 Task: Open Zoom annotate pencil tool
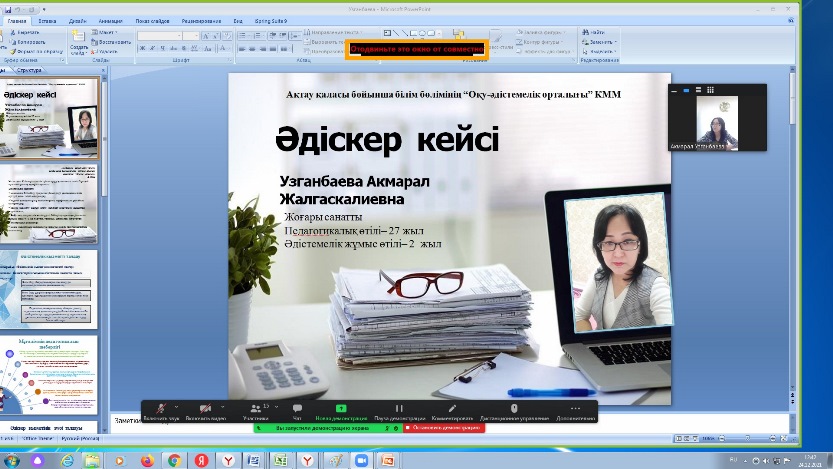452,409
